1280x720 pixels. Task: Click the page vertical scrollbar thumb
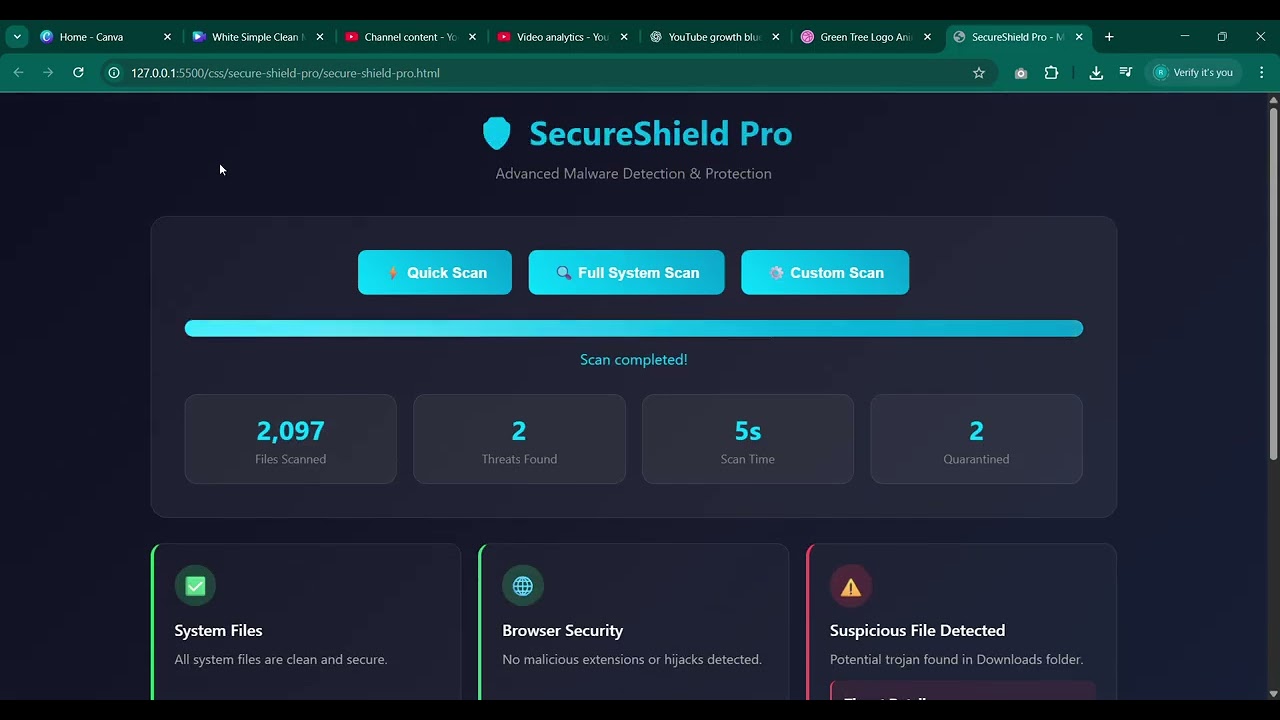pyautogui.click(x=1273, y=283)
